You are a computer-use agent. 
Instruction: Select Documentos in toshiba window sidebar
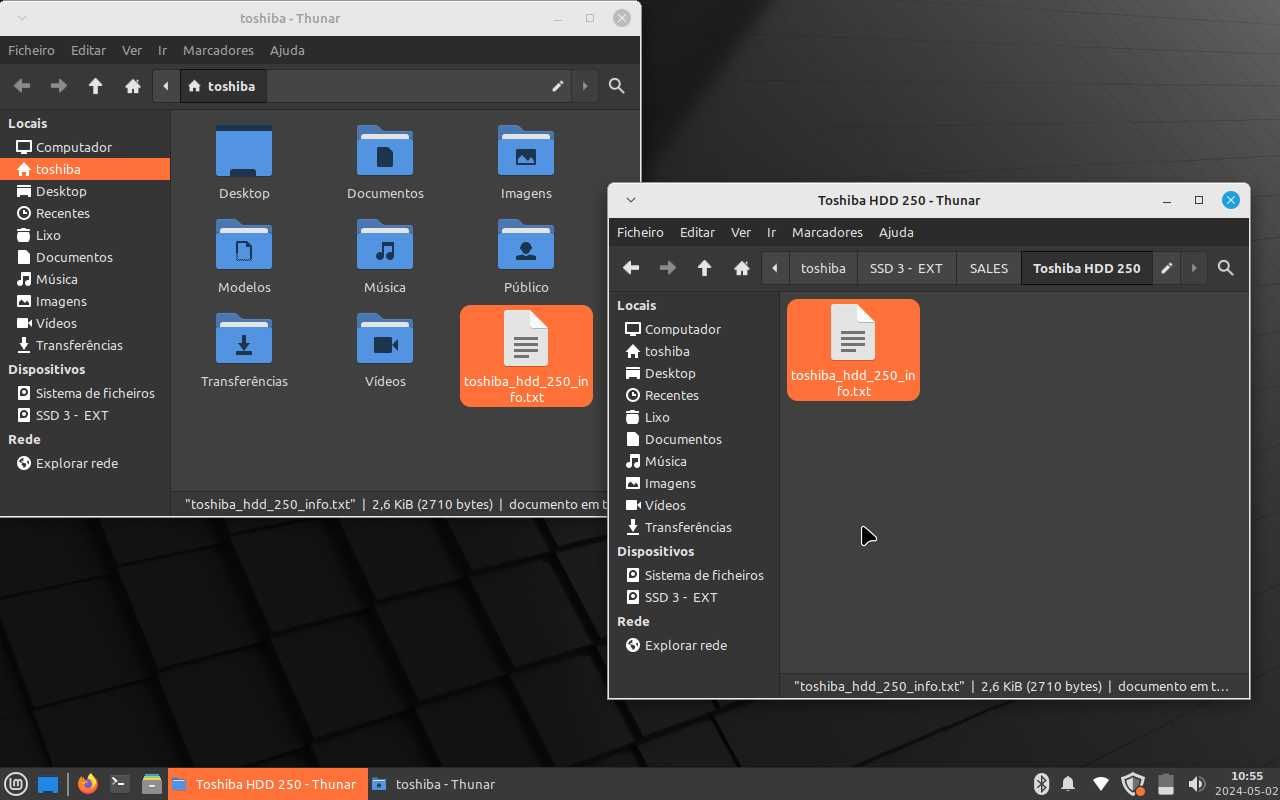tap(85, 257)
